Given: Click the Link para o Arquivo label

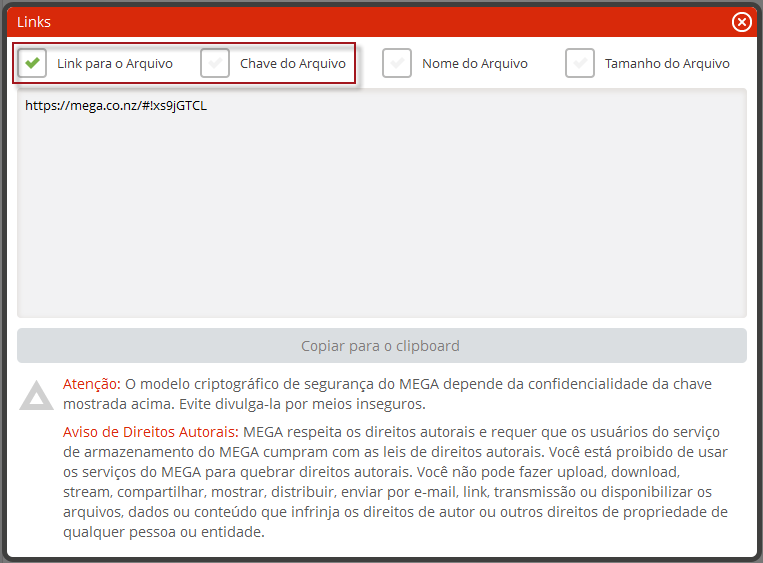Looking at the screenshot, I should (115, 64).
